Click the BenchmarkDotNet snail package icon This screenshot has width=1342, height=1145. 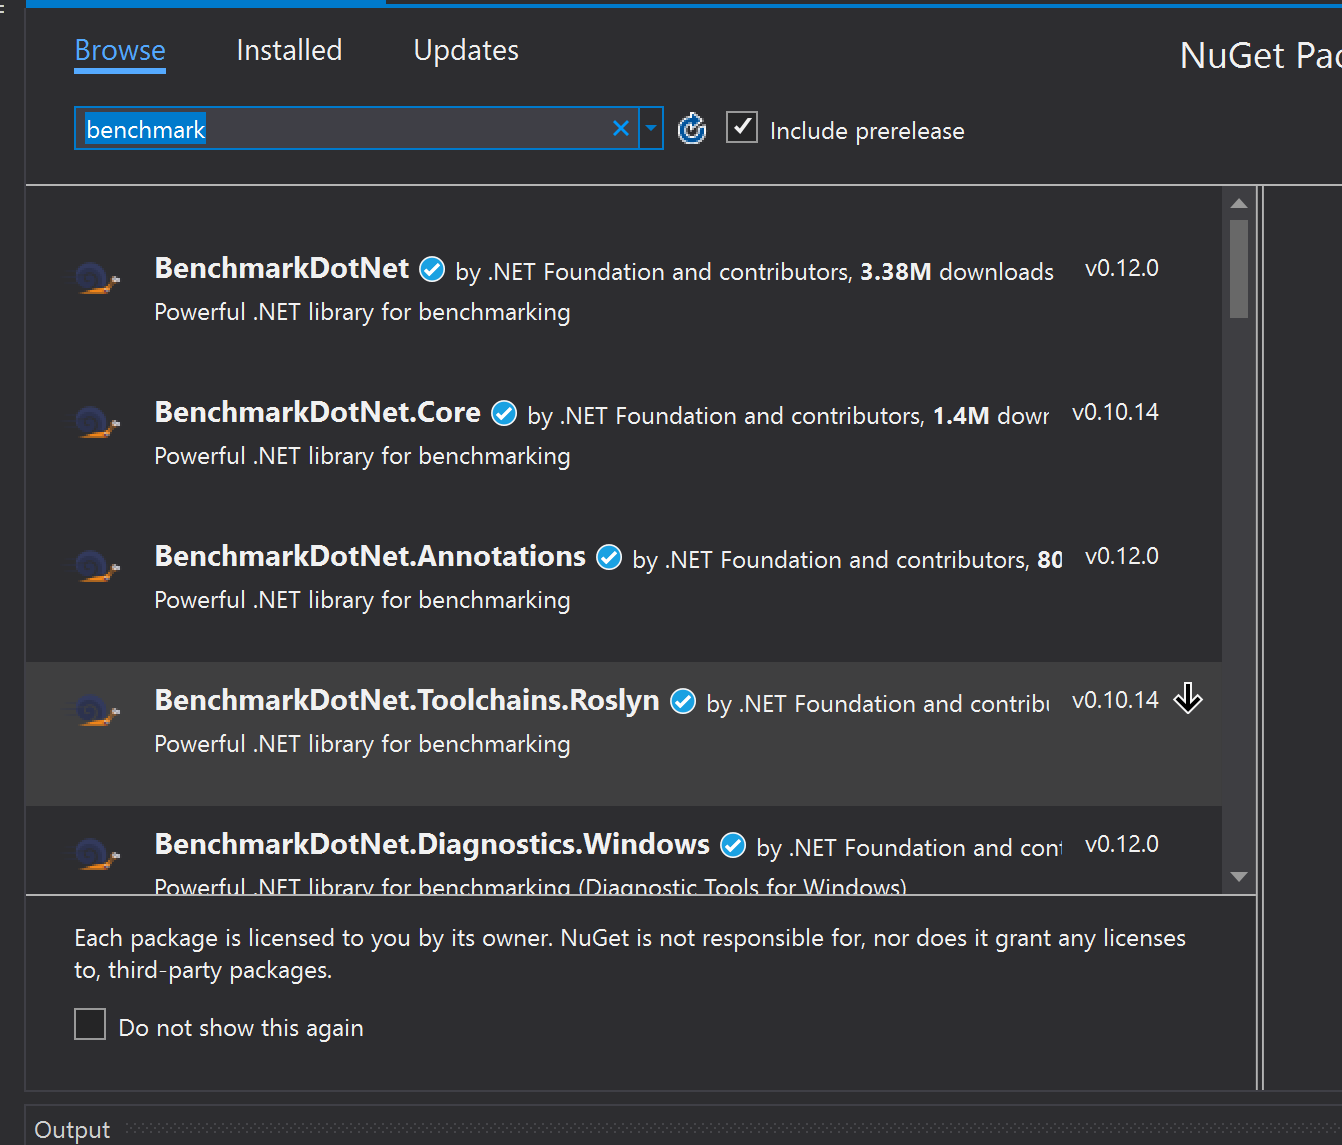click(97, 278)
